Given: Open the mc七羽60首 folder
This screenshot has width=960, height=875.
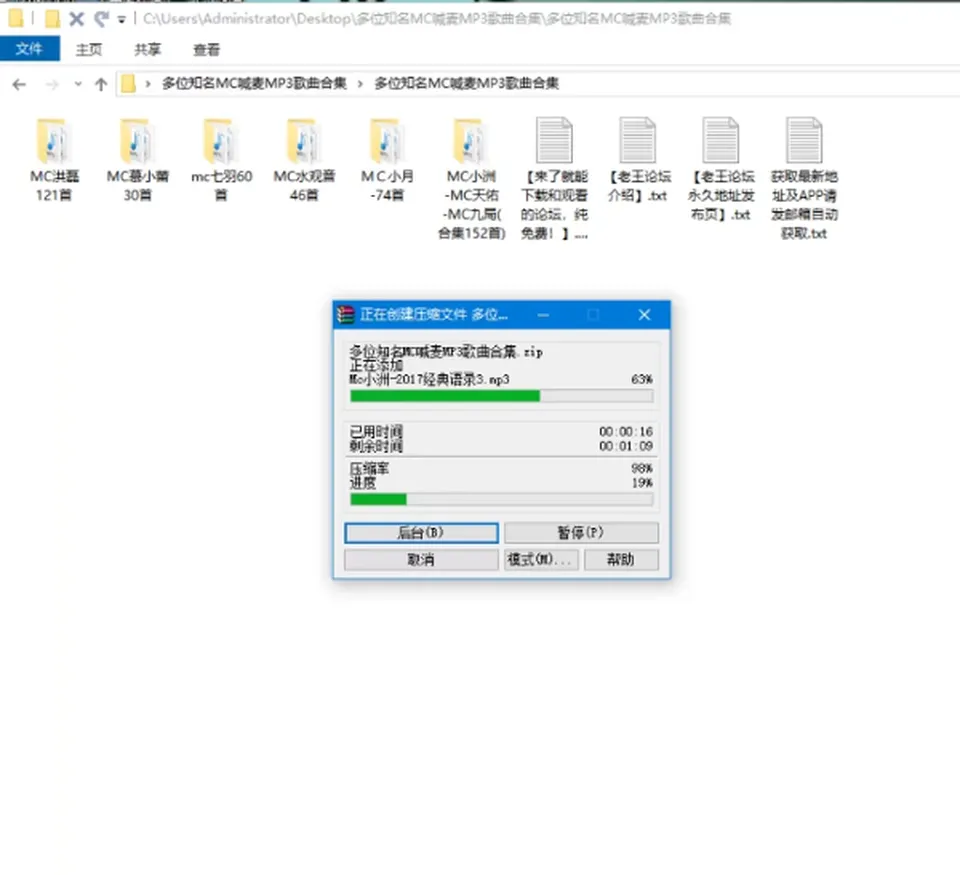Looking at the screenshot, I should click(221, 159).
